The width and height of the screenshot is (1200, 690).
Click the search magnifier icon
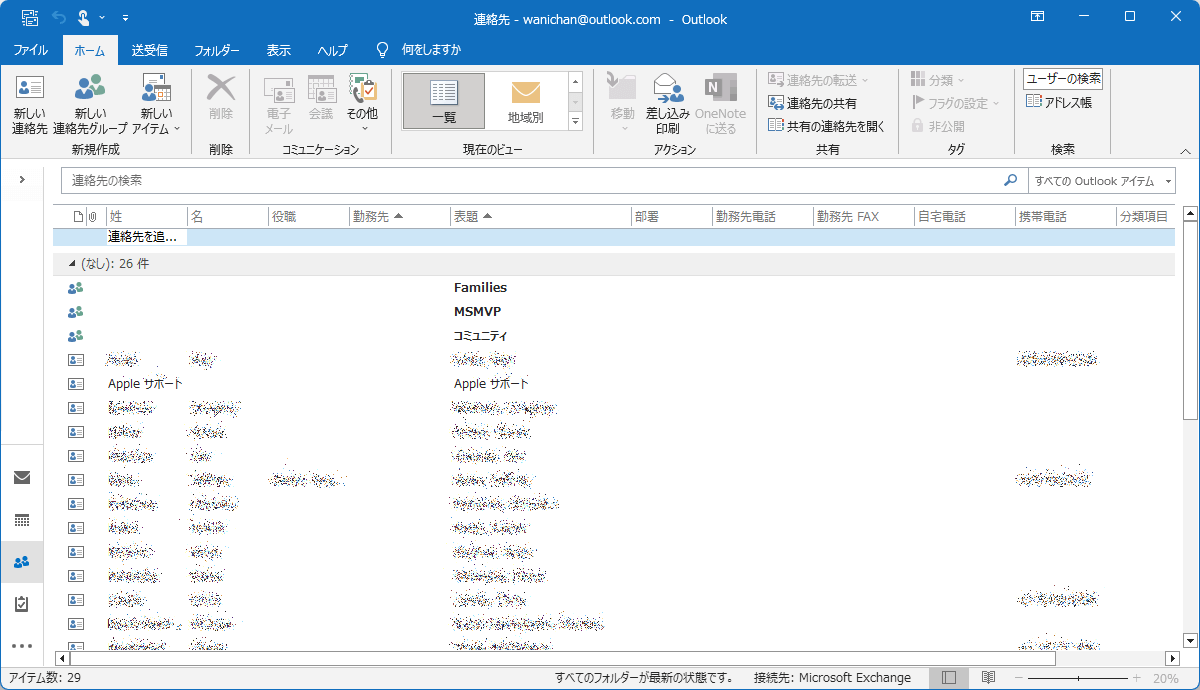(x=1010, y=181)
